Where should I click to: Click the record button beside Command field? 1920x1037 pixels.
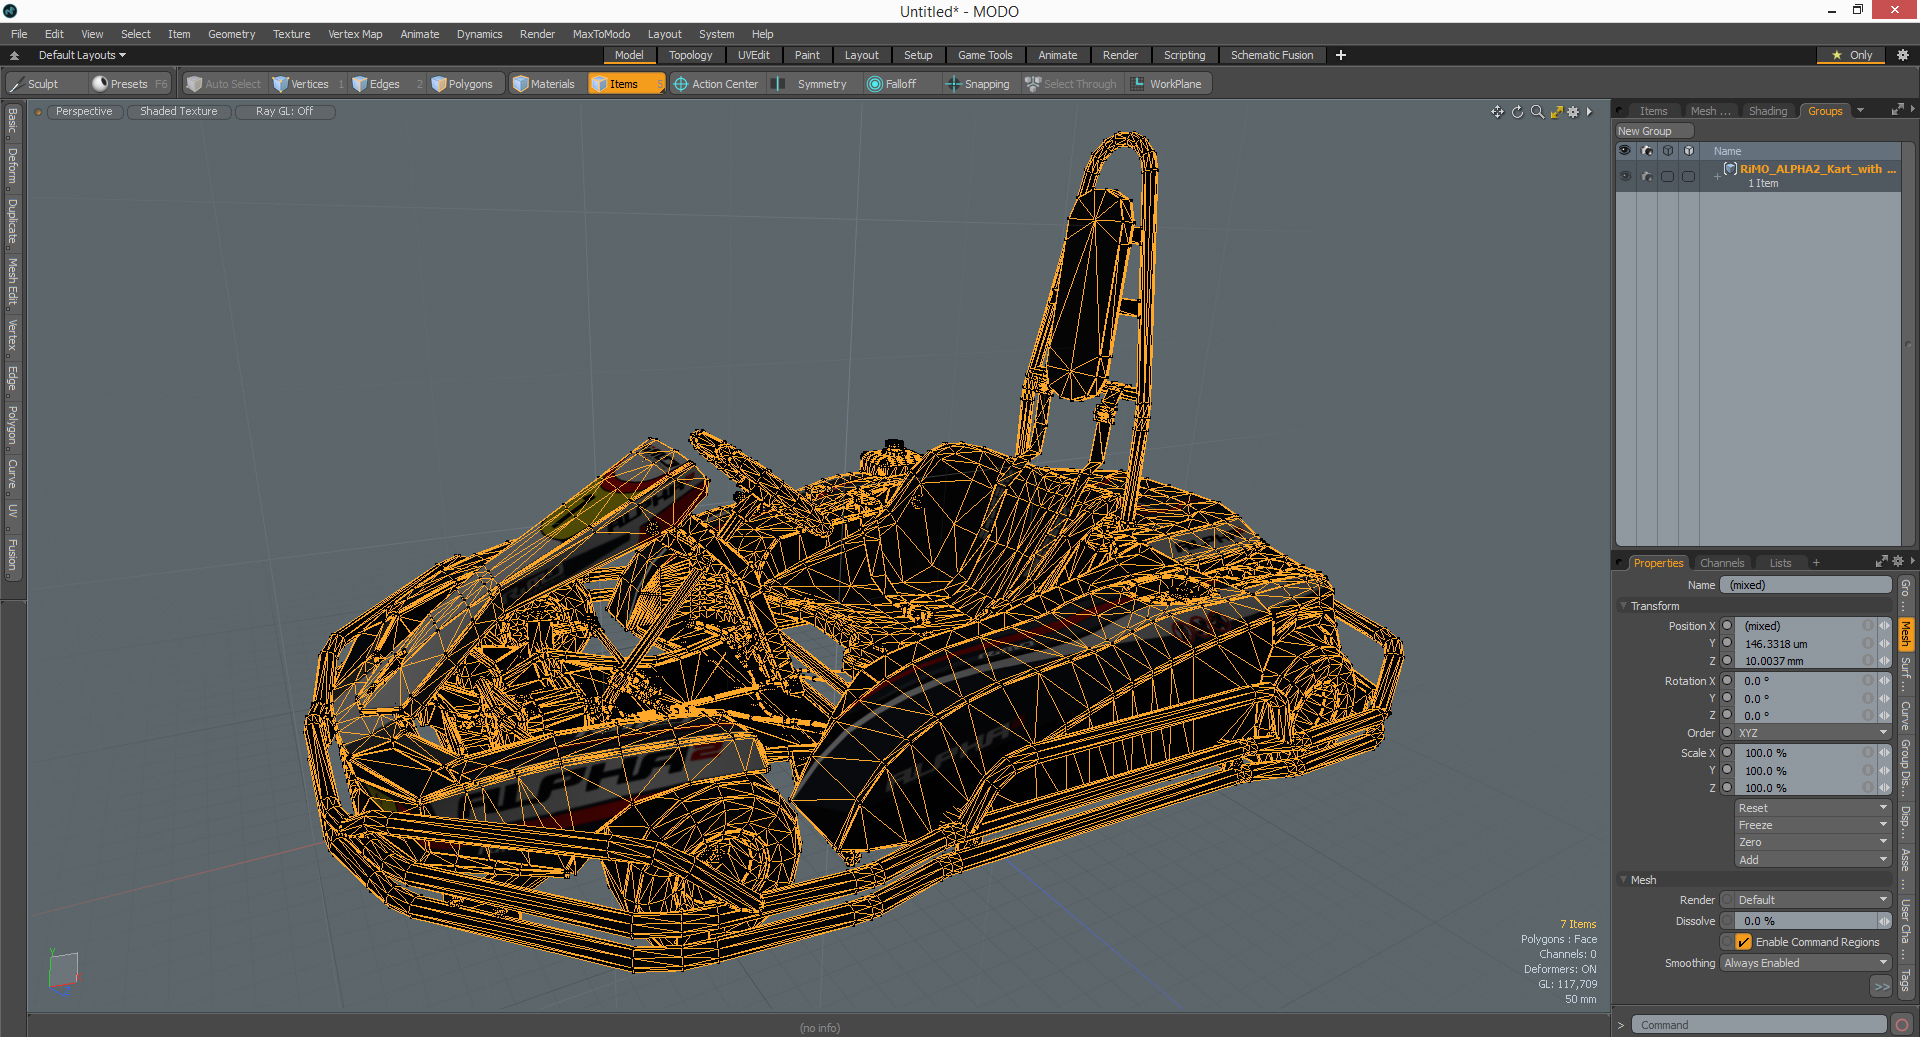point(1902,1025)
